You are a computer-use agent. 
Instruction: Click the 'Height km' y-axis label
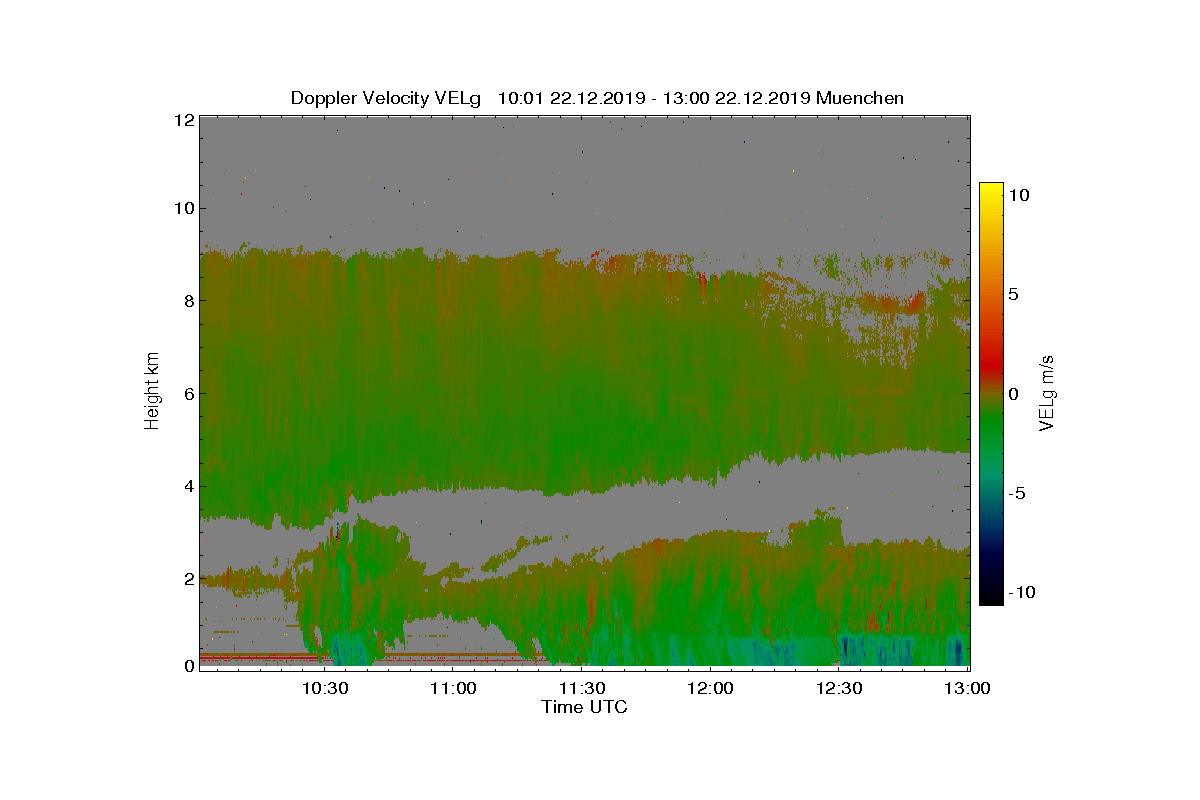(152, 391)
